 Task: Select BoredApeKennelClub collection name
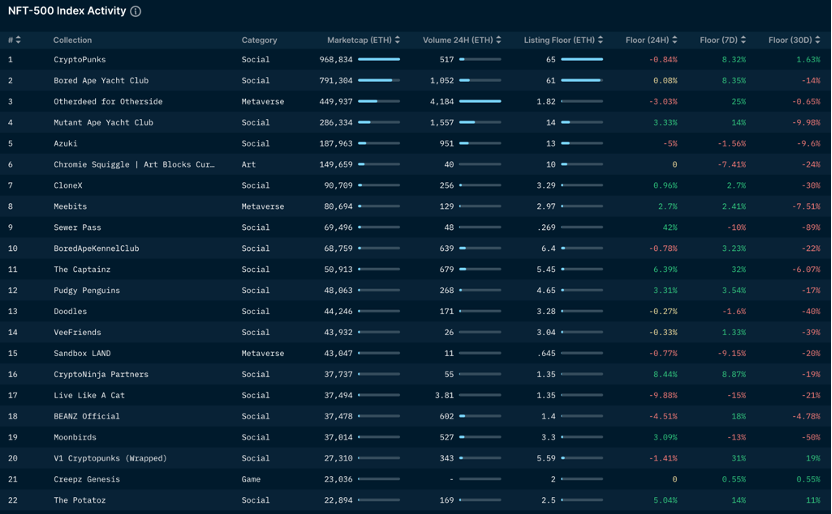pyautogui.click(x=96, y=248)
